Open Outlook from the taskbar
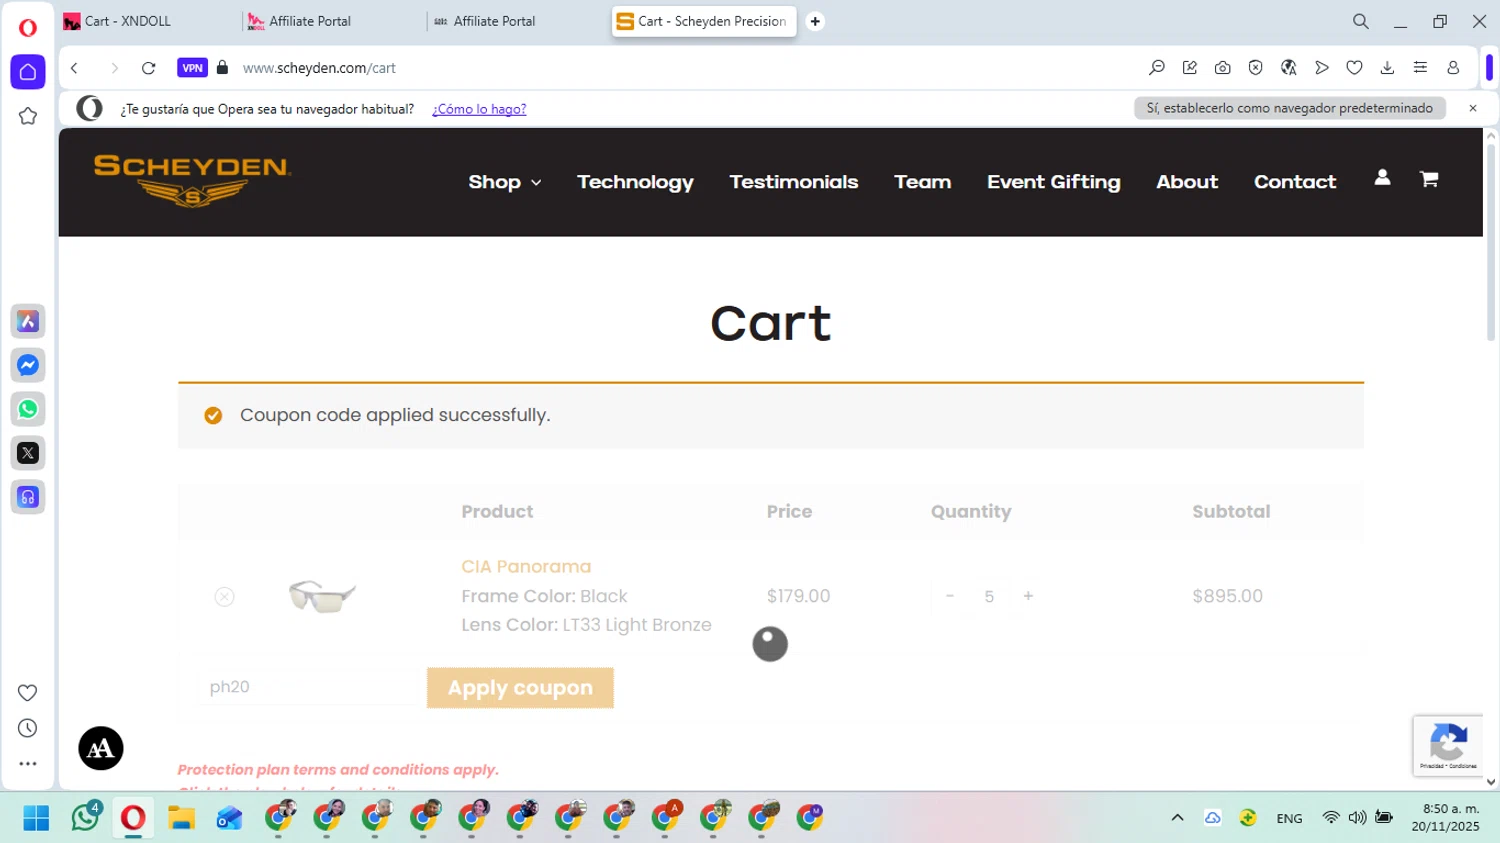 [x=229, y=818]
